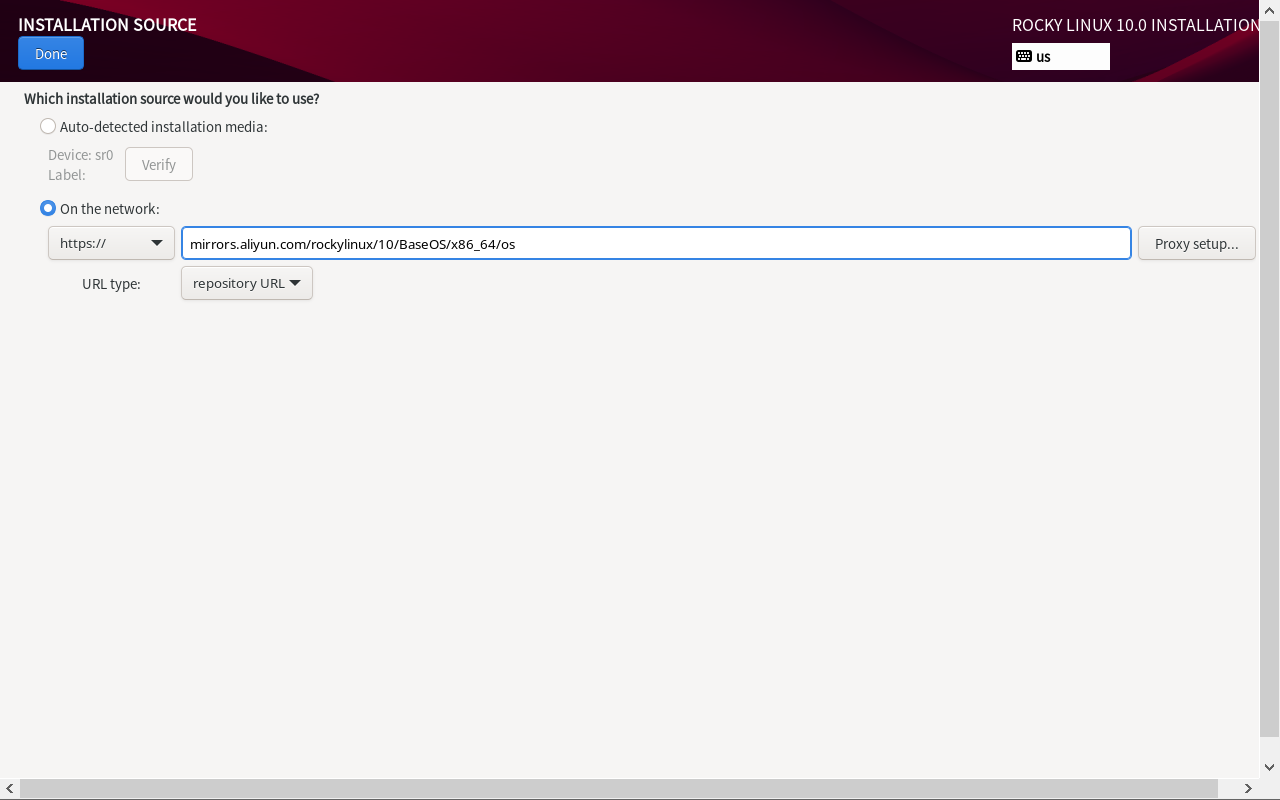Open Proxy setup dialog
This screenshot has height=800, width=1280.
[x=1196, y=243]
